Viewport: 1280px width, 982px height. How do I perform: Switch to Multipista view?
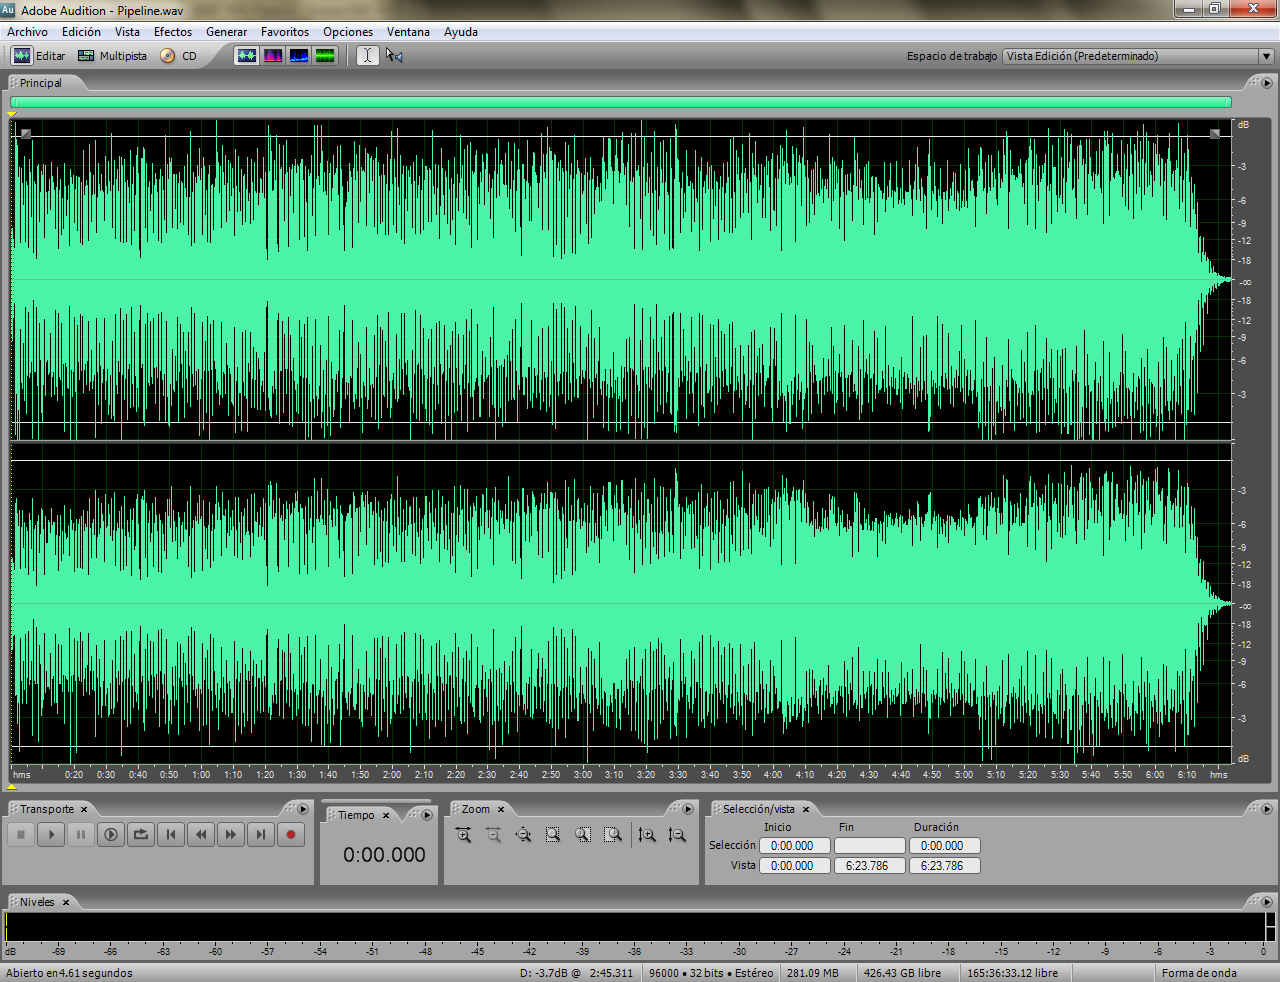pos(112,56)
